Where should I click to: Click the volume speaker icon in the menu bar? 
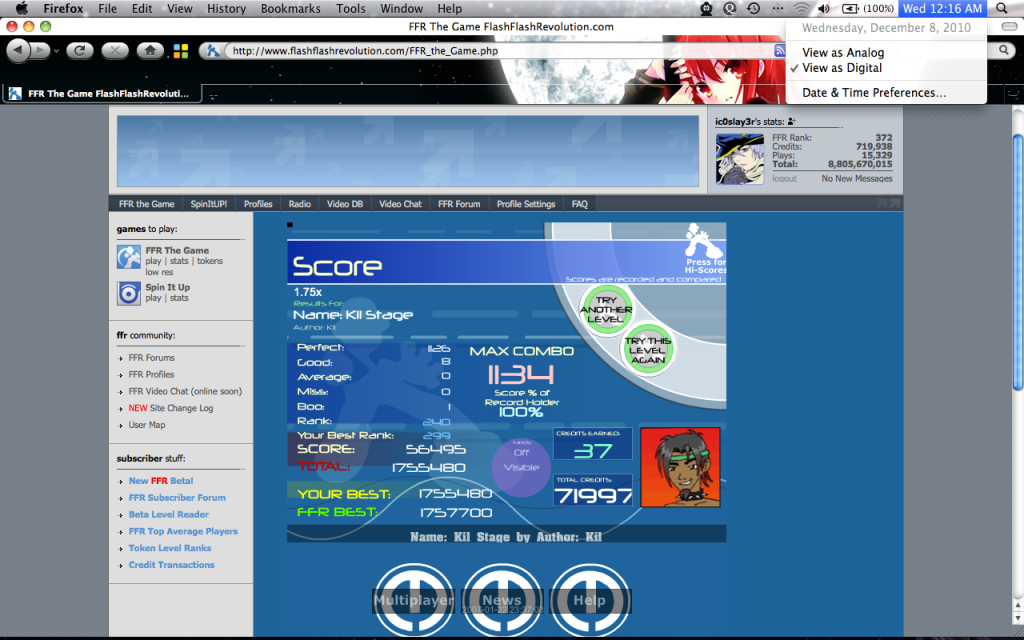tap(823, 9)
